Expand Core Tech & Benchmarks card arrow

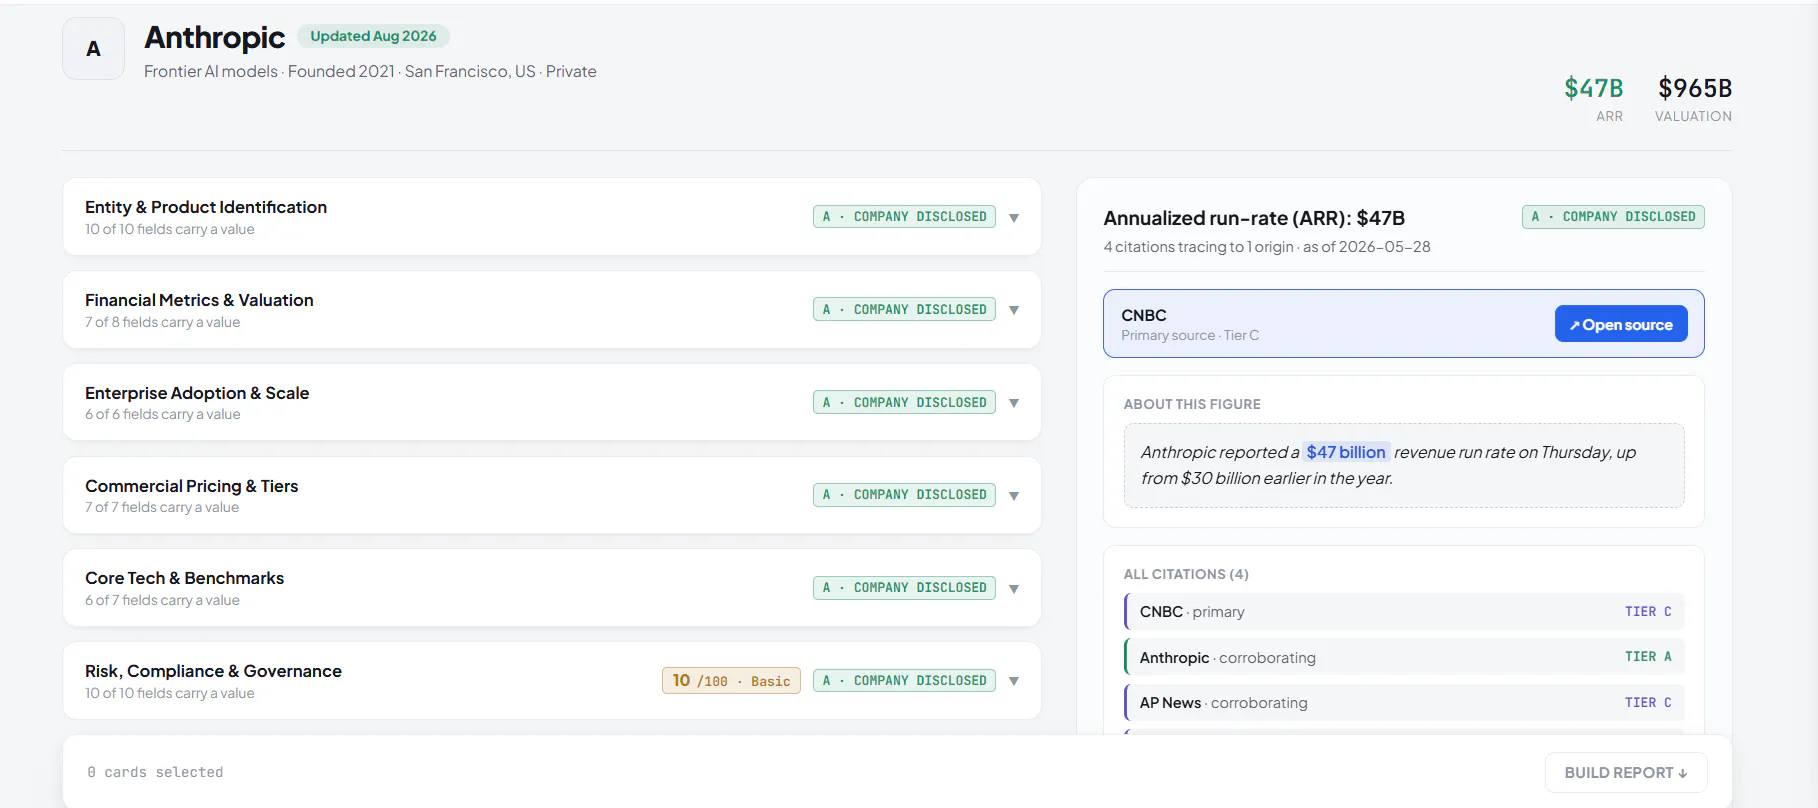click(x=1014, y=588)
